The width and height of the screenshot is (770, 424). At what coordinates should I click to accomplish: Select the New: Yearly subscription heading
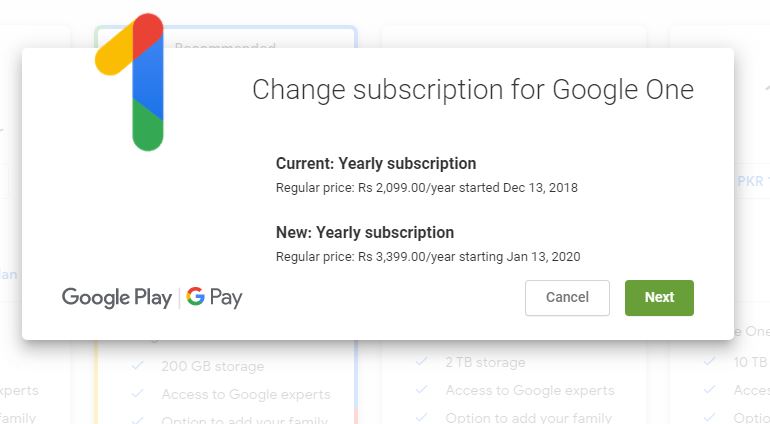click(365, 233)
